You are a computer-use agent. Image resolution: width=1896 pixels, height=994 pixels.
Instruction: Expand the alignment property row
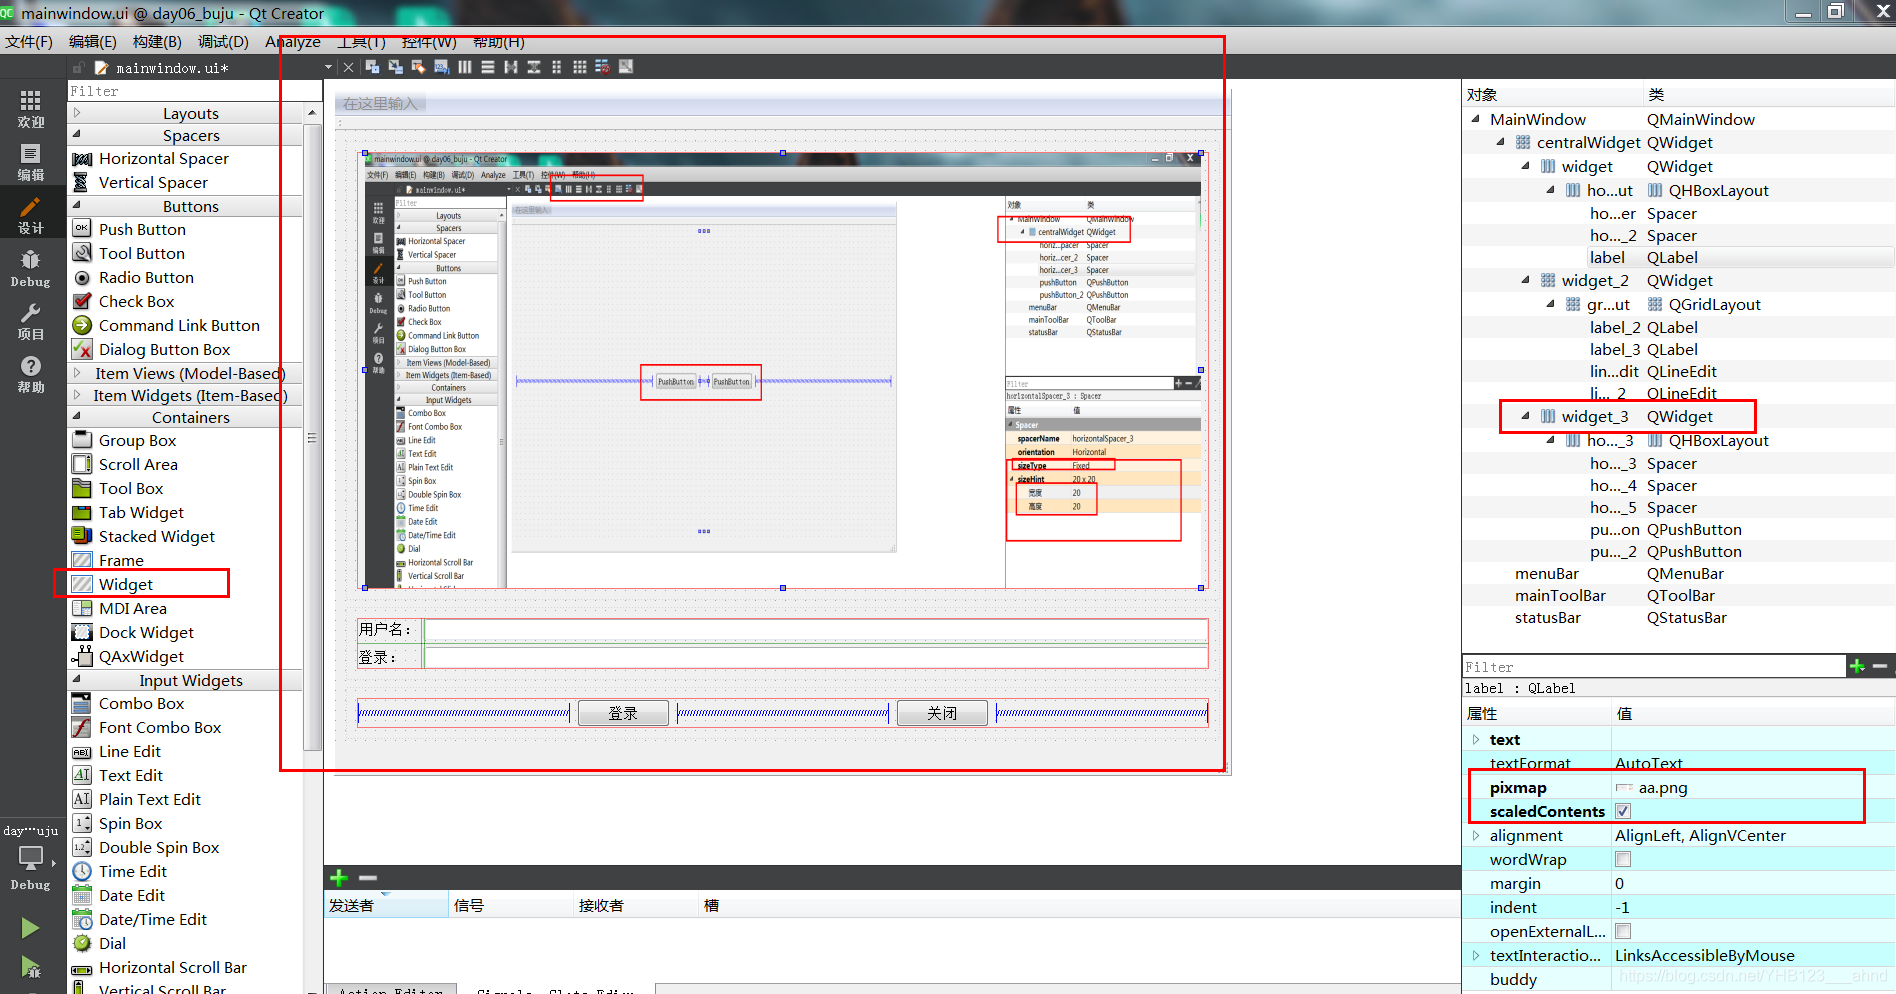click(x=1476, y=836)
